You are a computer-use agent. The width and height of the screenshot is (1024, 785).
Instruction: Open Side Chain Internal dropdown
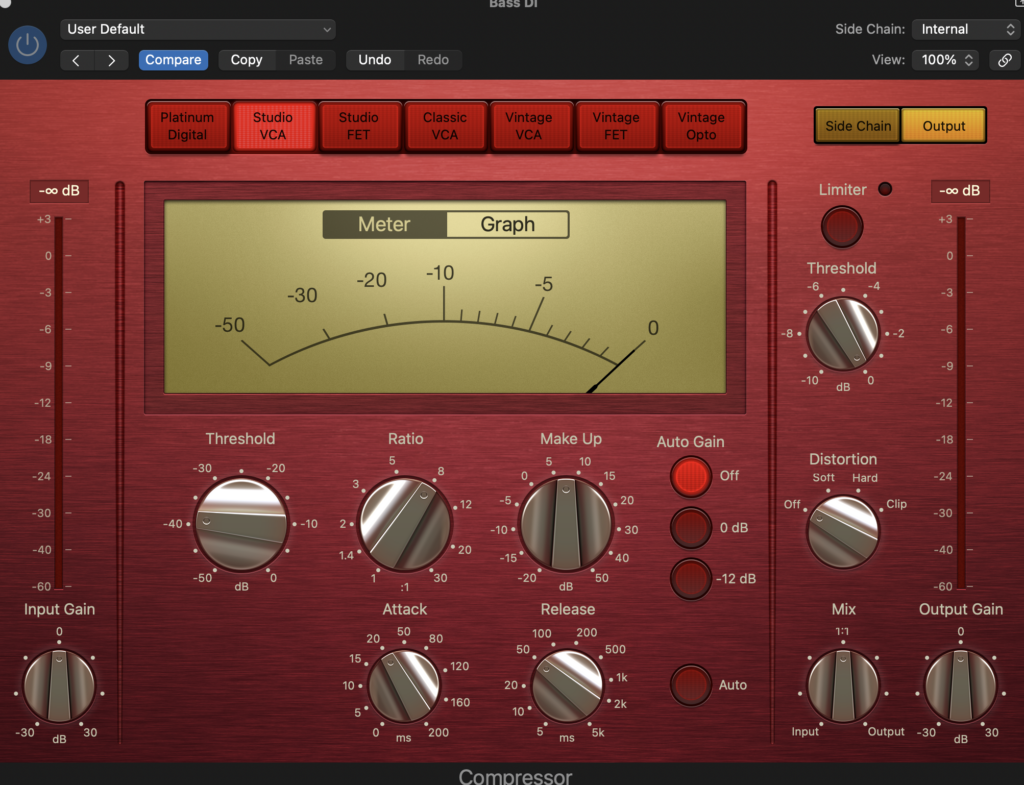pyautogui.click(x=965, y=29)
